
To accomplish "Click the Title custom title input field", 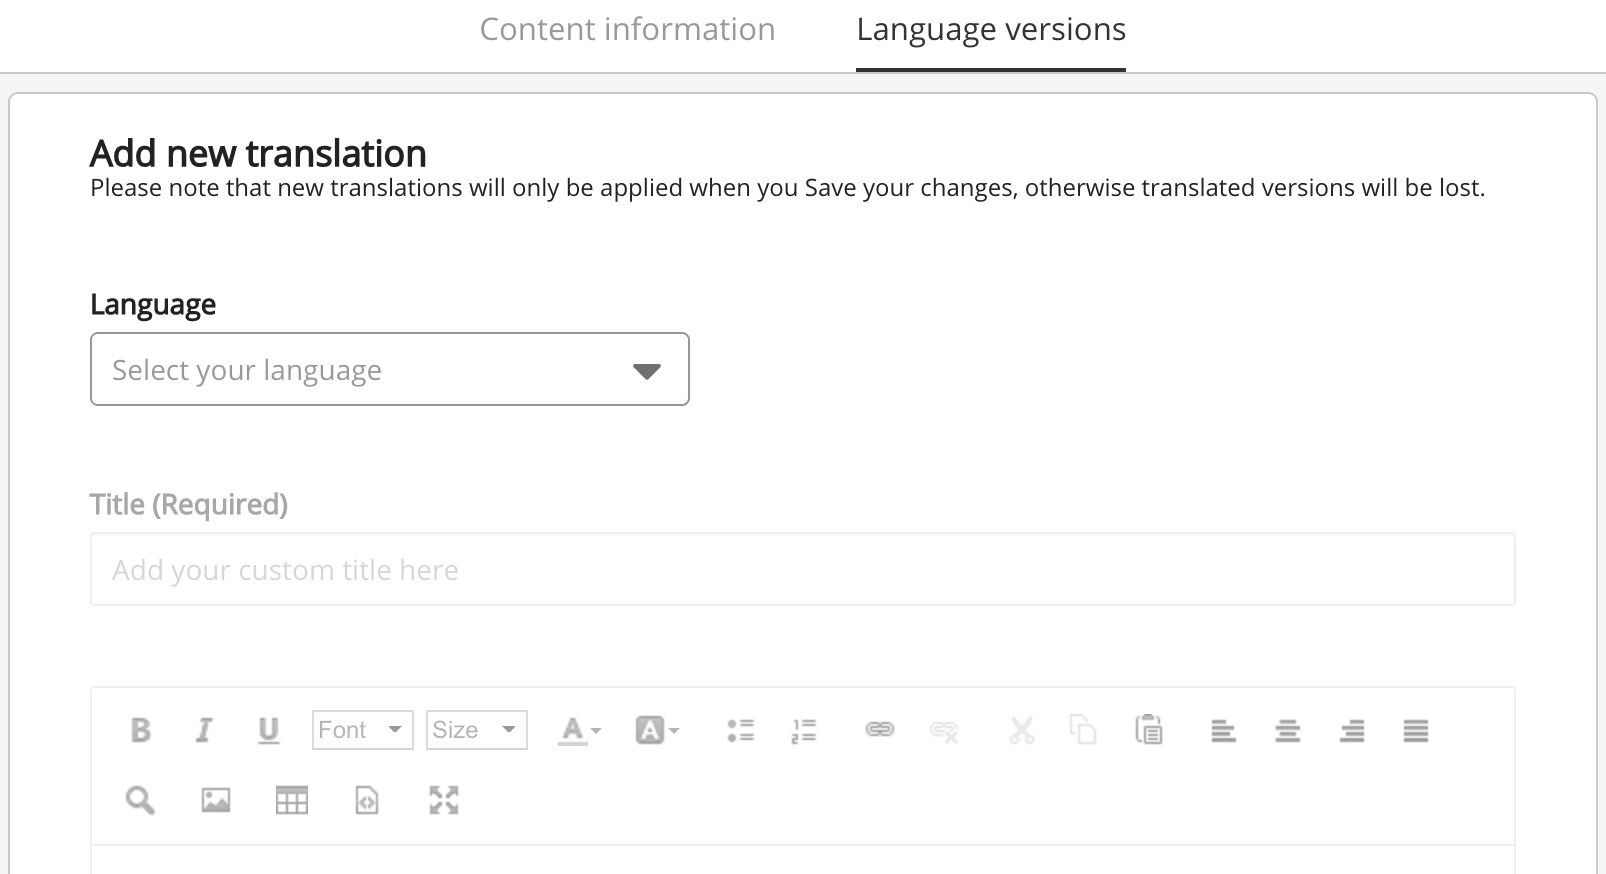I will coord(802,570).
